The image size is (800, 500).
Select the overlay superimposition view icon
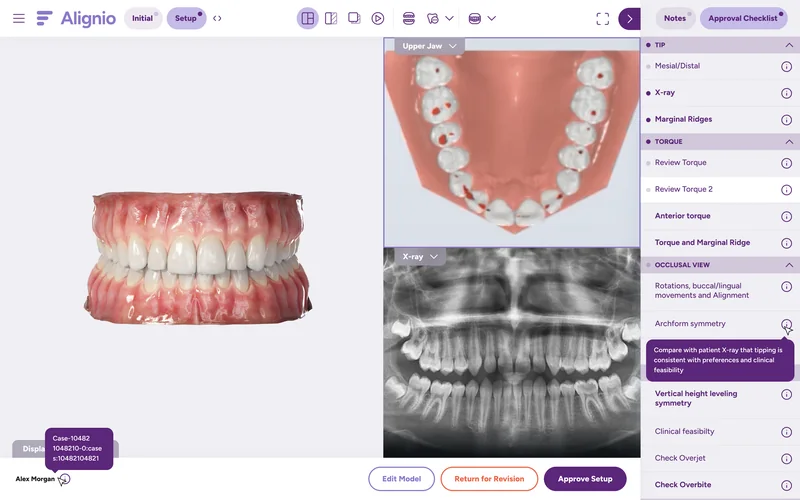pos(354,18)
